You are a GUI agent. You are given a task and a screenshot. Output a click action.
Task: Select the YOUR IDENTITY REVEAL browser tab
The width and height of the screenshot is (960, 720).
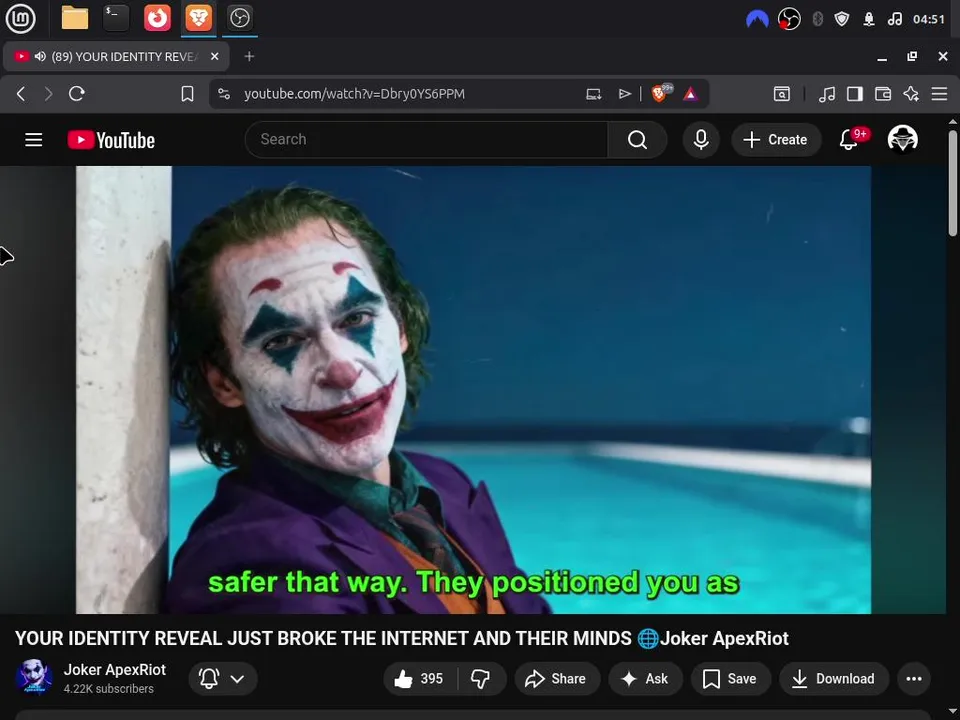click(x=116, y=56)
